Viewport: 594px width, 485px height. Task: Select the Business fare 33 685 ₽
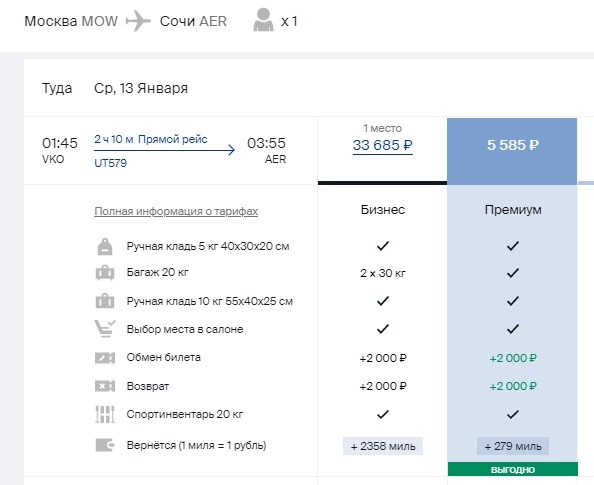click(383, 145)
